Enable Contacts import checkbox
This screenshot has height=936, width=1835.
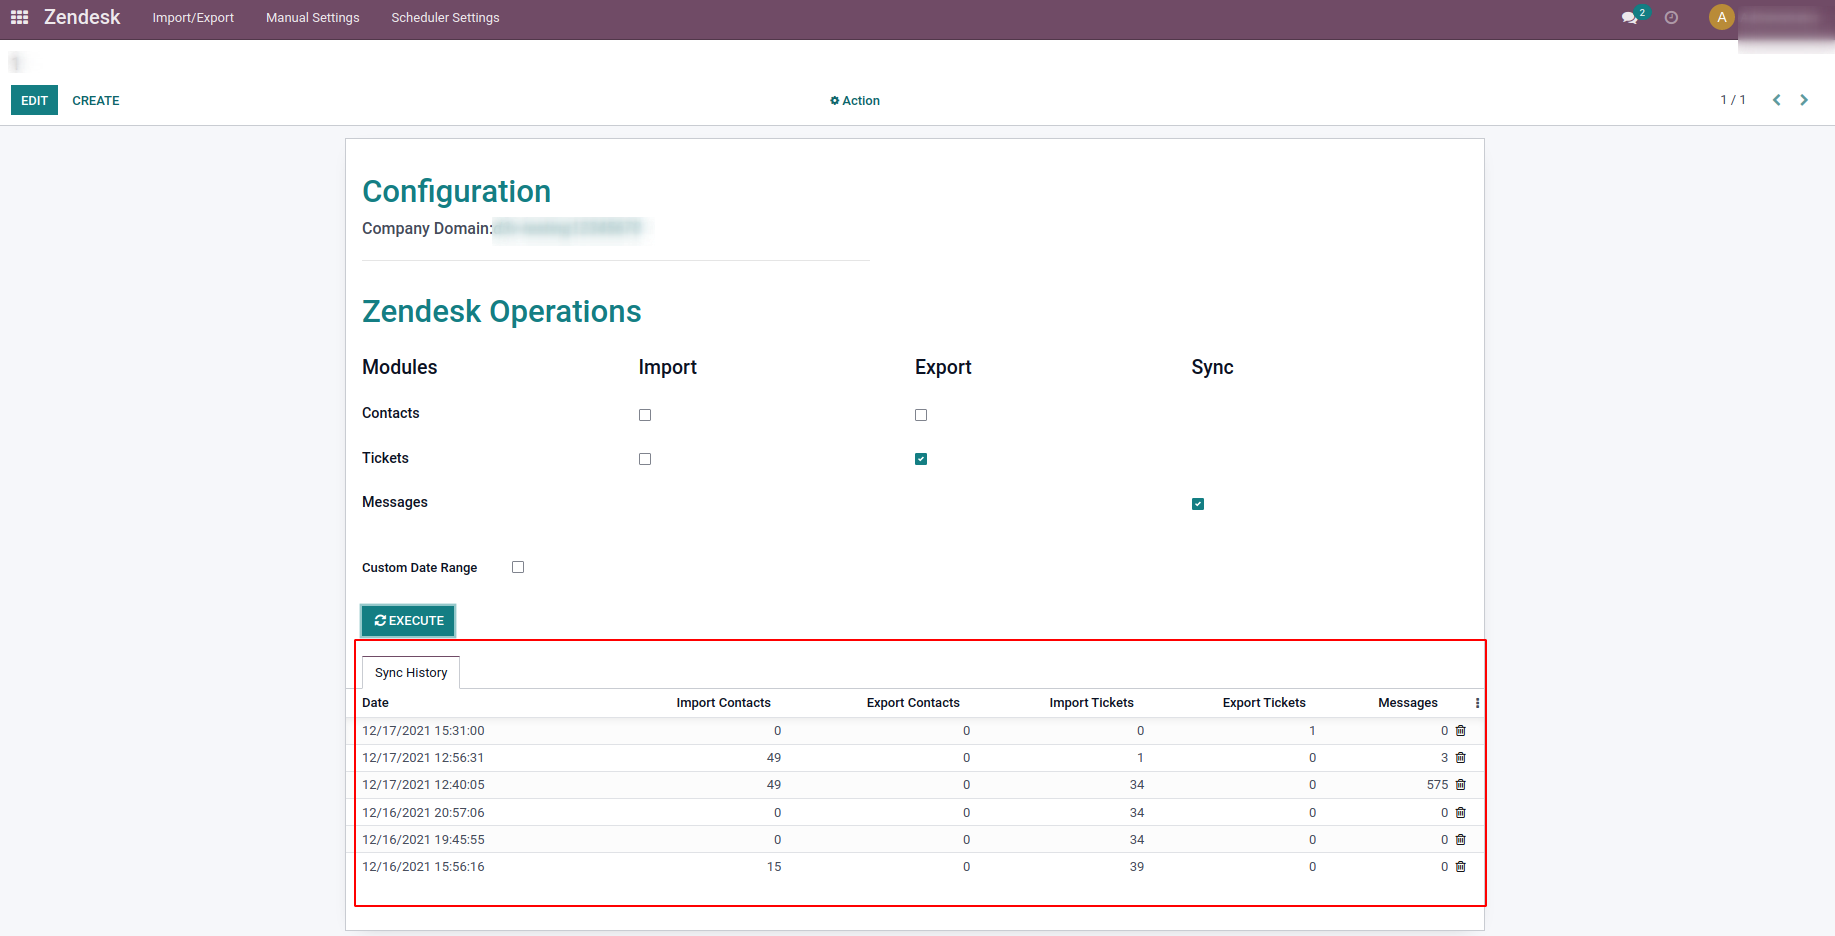645,415
